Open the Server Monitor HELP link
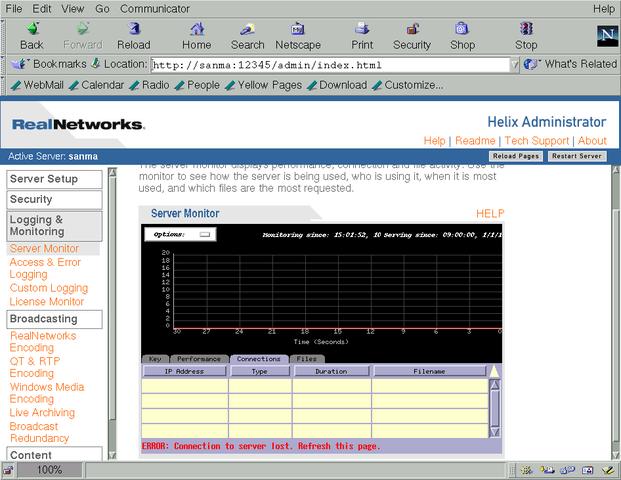621x480 pixels. click(x=490, y=214)
